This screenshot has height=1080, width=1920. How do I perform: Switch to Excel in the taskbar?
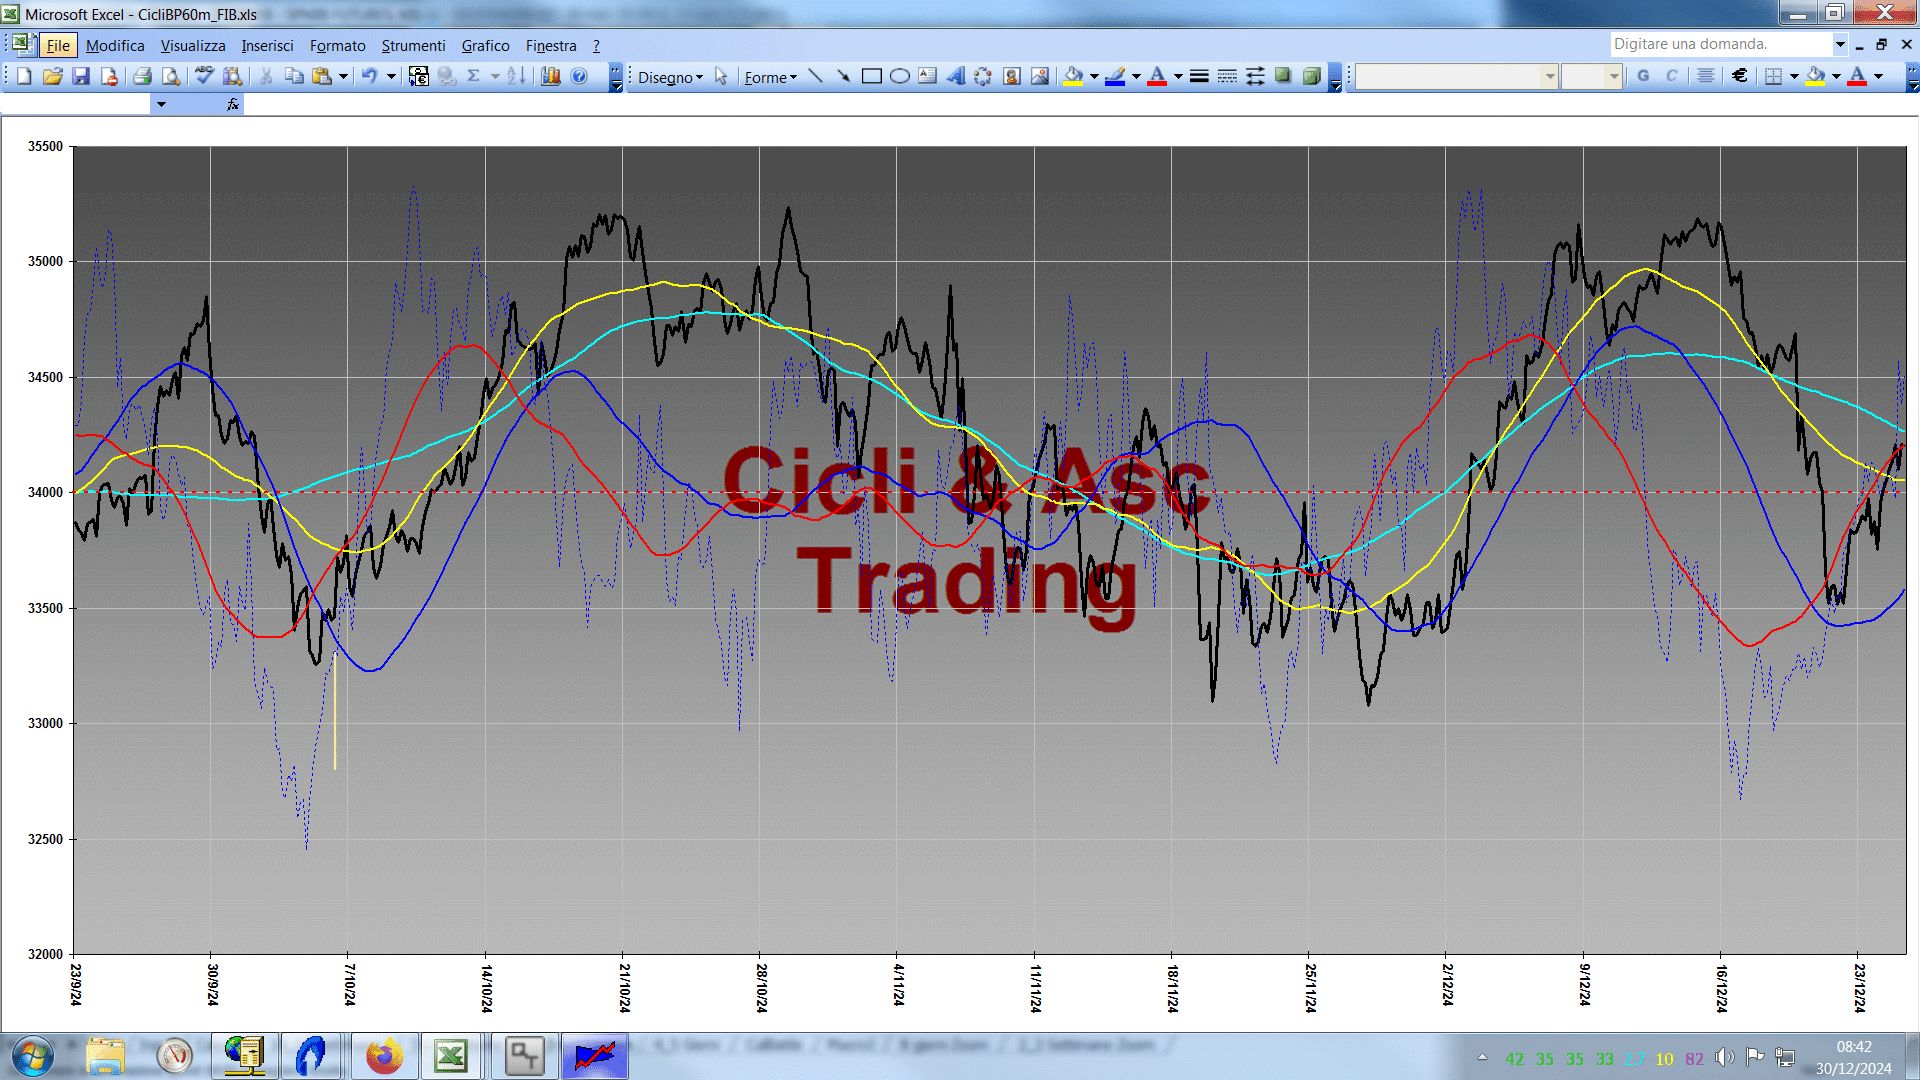pyautogui.click(x=451, y=1056)
